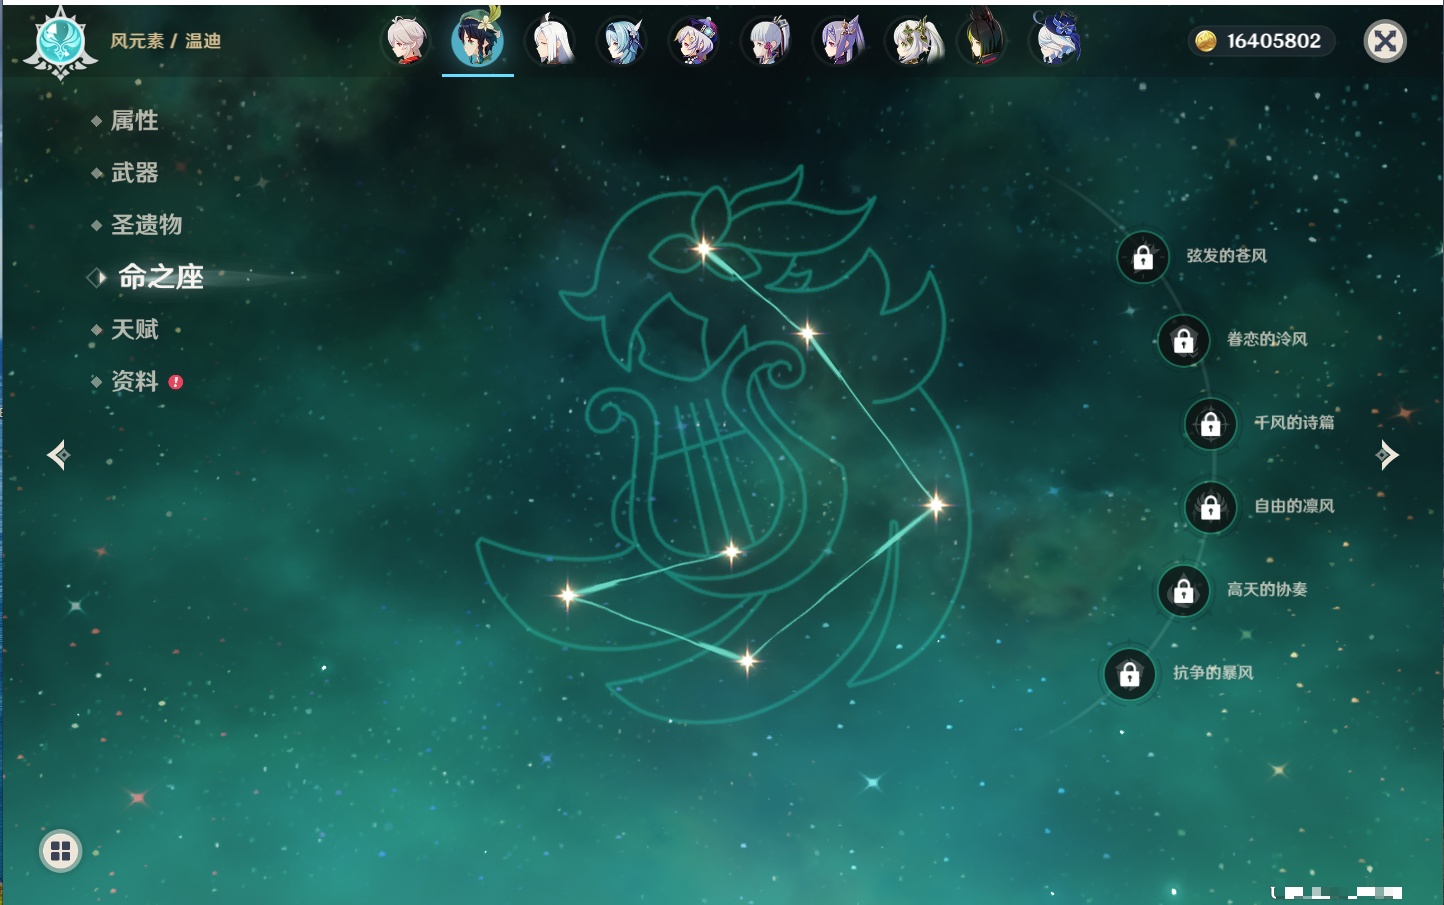This screenshot has height=905, width=1444.
Task: Go to the previous character with left arrow
Action: pyautogui.click(x=58, y=455)
